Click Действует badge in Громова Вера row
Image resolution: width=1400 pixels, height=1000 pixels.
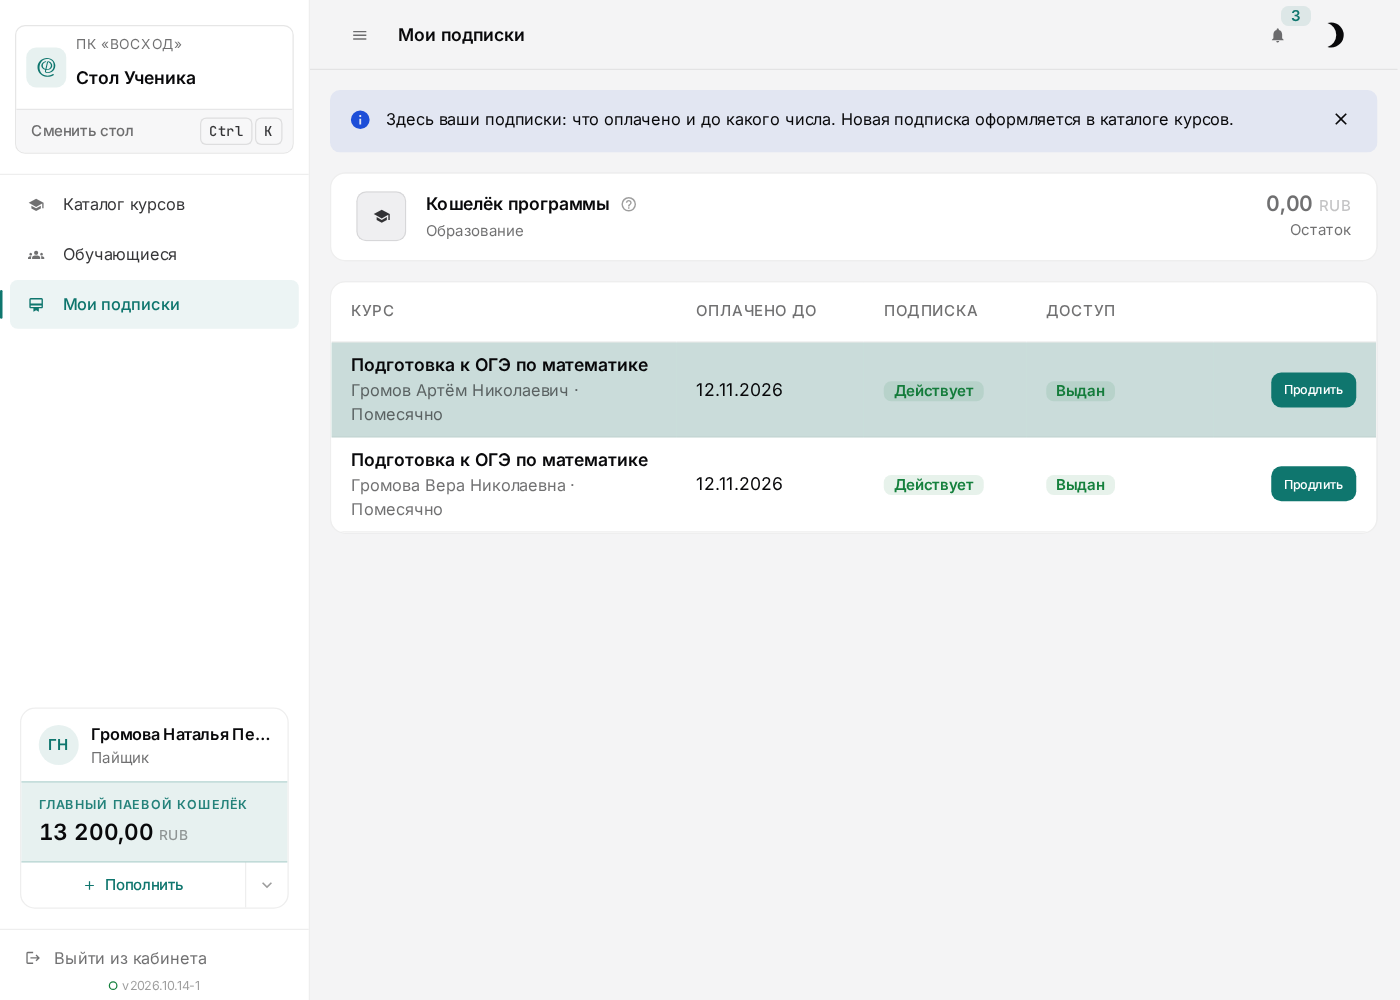pyautogui.click(x=933, y=485)
